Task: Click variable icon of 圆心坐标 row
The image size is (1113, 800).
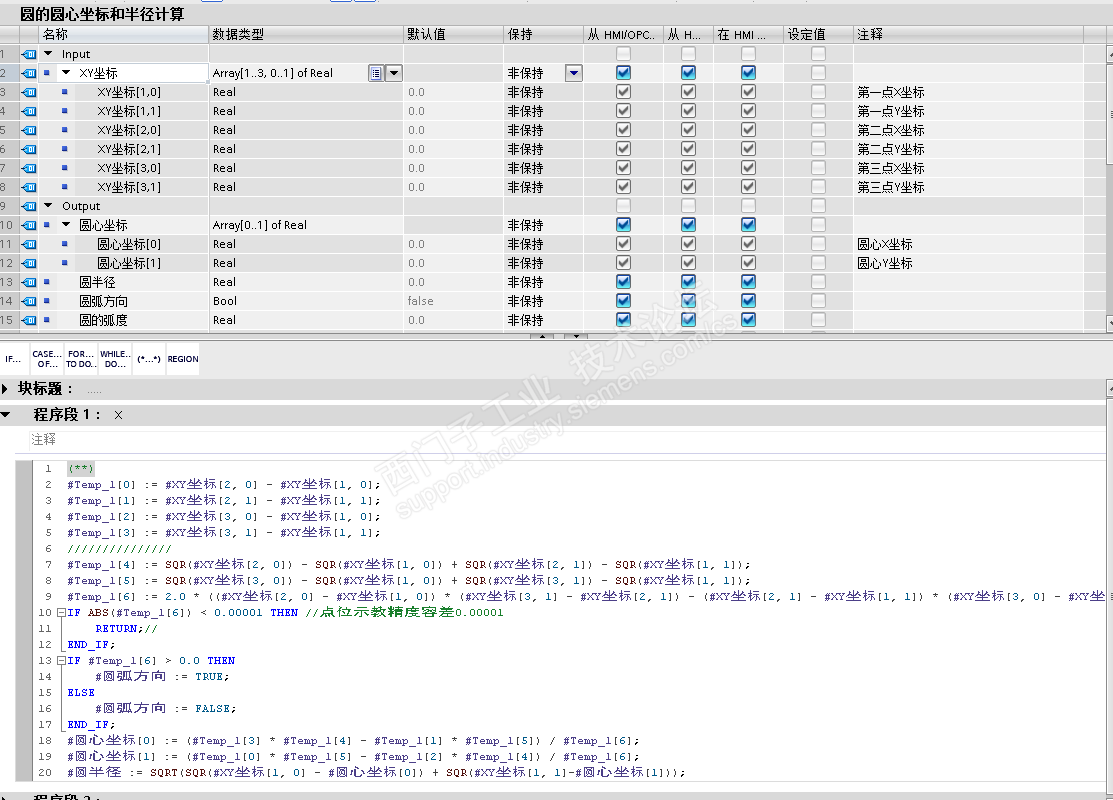Action: point(29,225)
